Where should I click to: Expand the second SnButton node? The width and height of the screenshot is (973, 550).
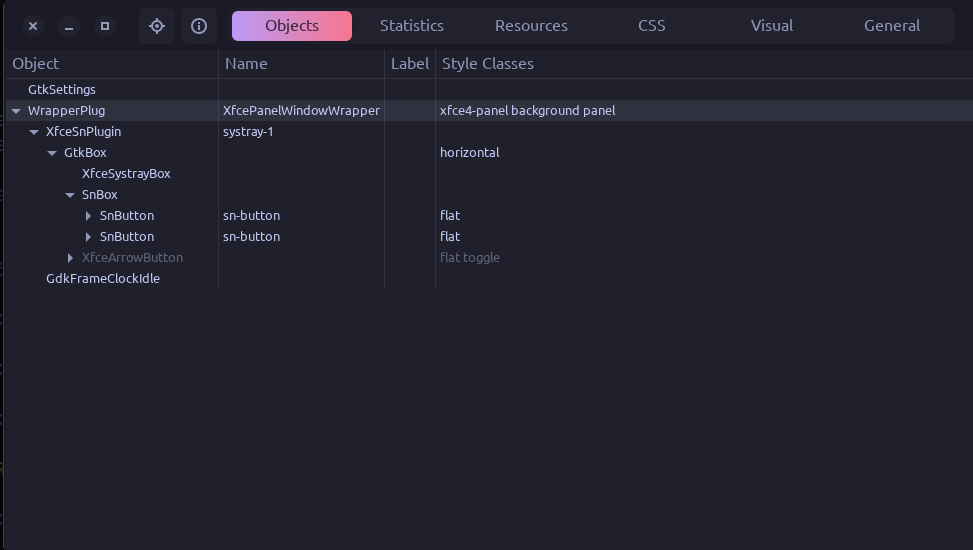(88, 237)
